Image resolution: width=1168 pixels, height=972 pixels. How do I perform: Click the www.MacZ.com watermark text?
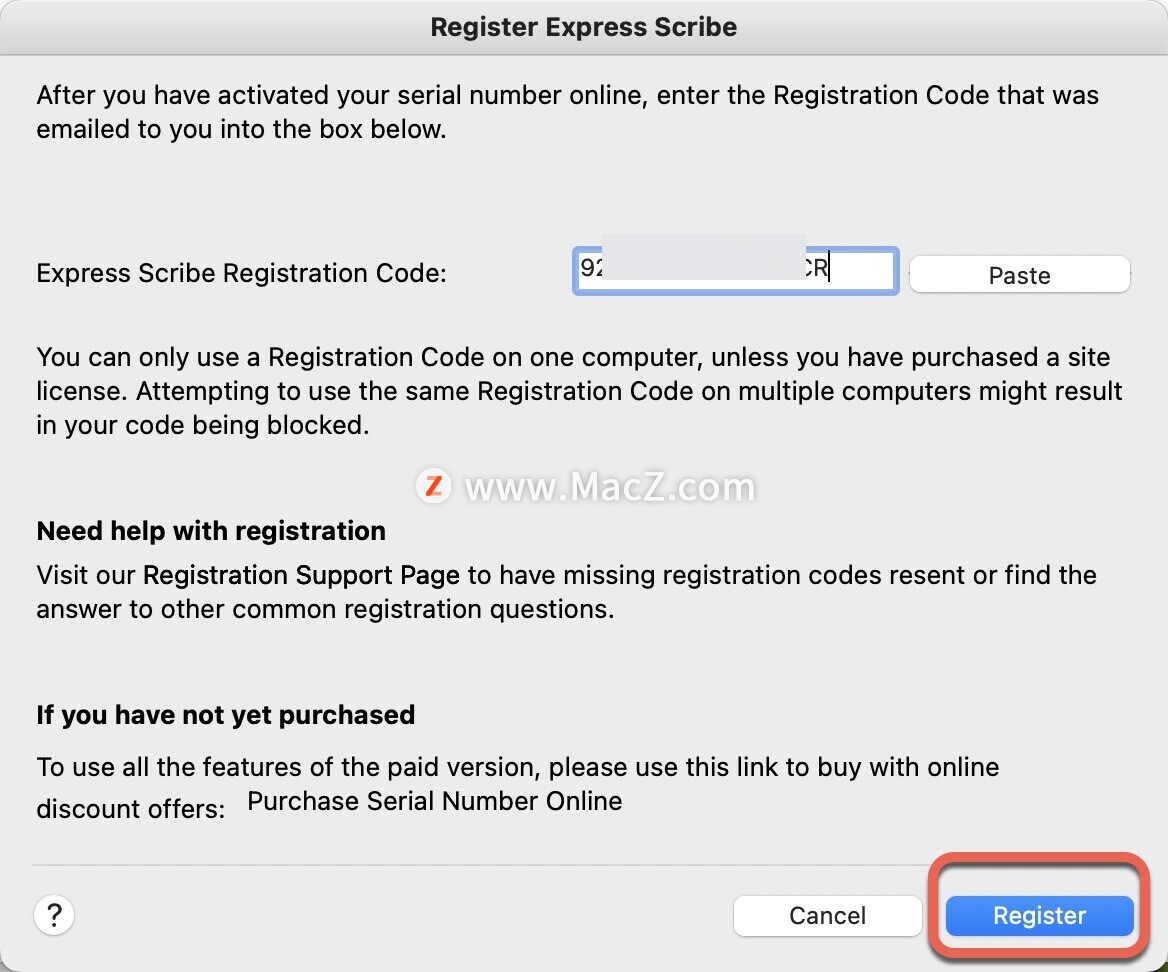pyautogui.click(x=610, y=487)
